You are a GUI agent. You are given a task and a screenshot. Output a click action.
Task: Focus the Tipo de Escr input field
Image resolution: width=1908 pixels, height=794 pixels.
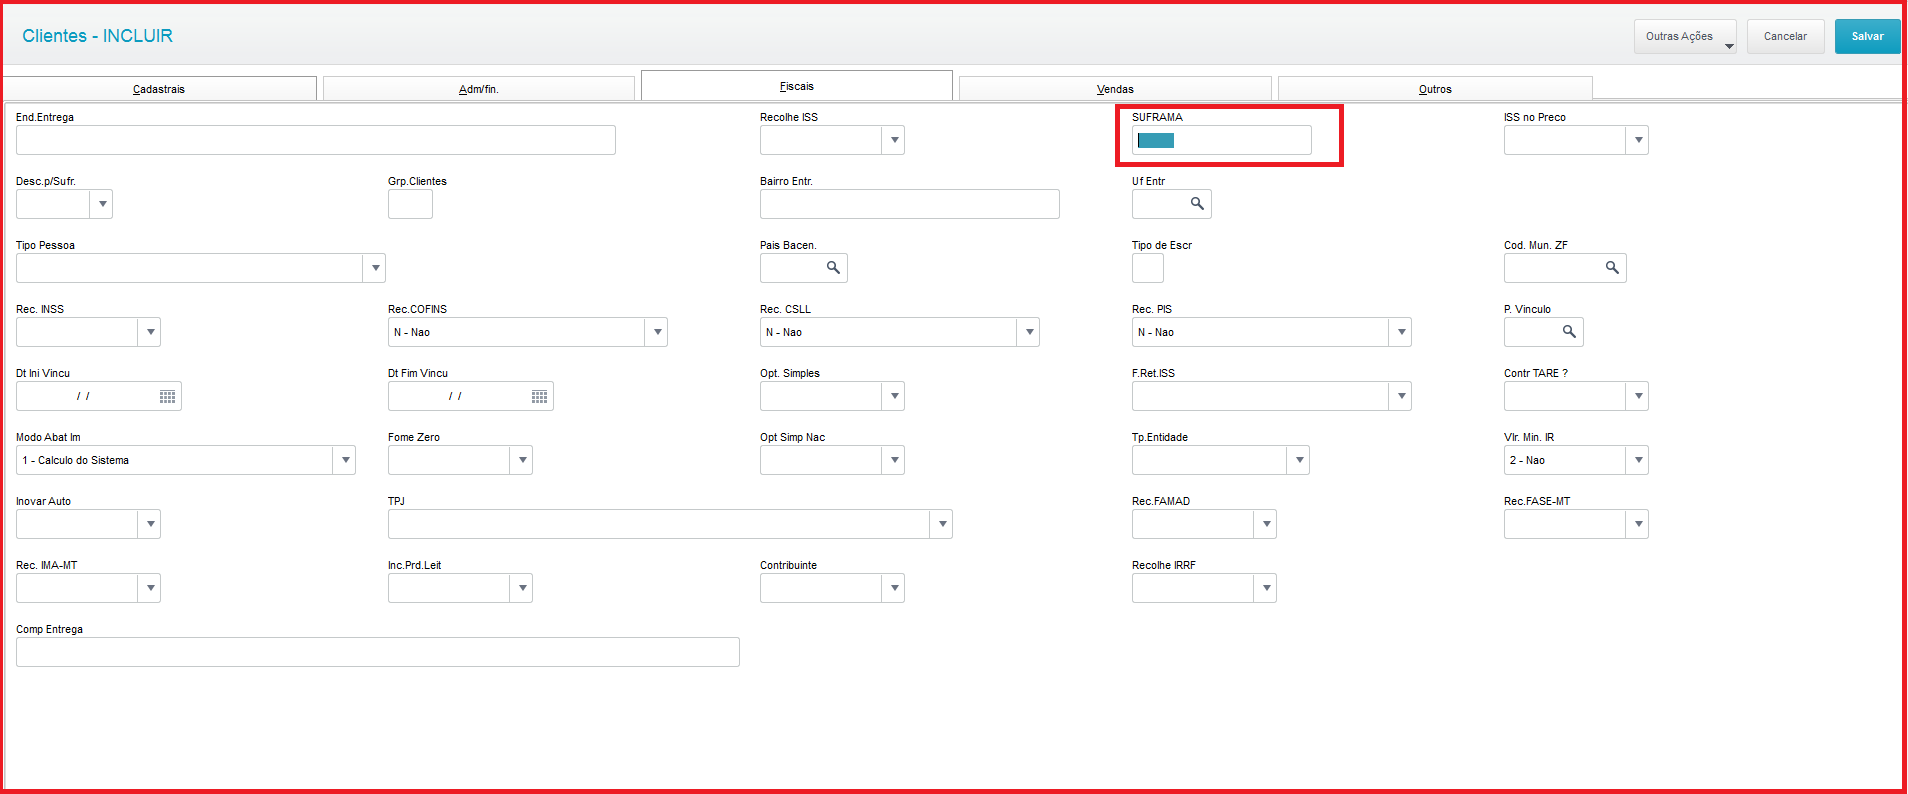tap(1148, 268)
